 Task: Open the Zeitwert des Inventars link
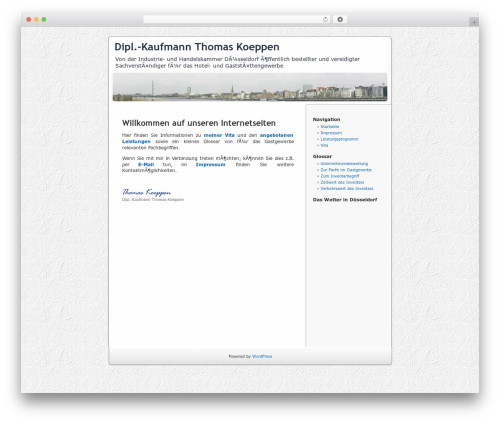click(x=342, y=182)
